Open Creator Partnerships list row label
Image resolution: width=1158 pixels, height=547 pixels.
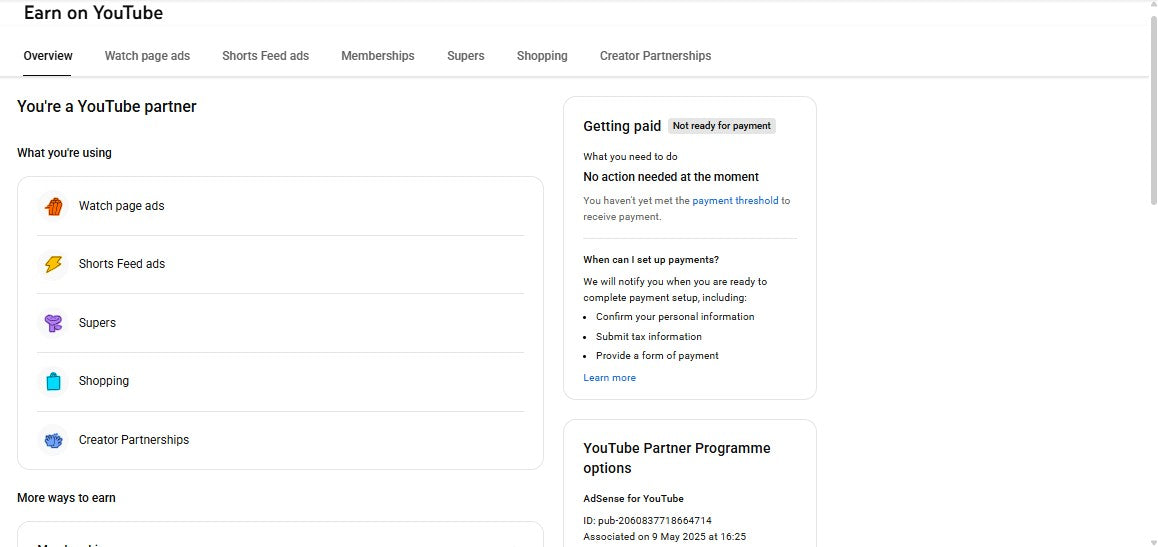point(134,439)
